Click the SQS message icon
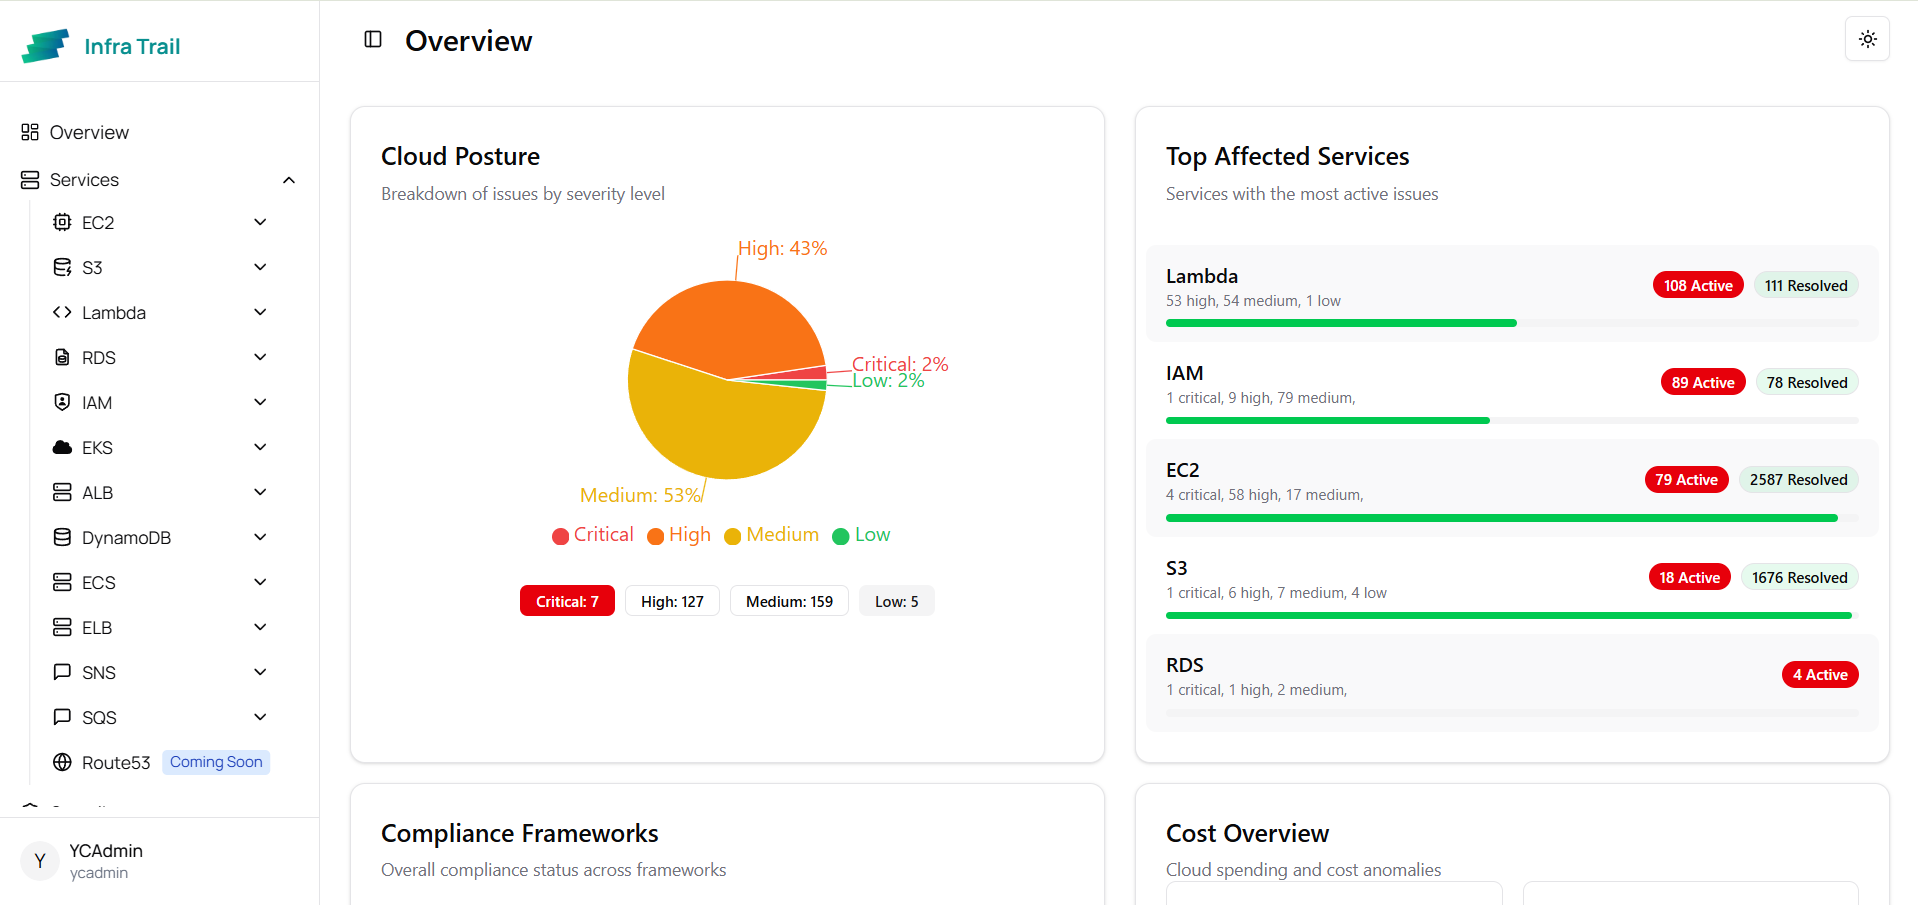 click(62, 717)
